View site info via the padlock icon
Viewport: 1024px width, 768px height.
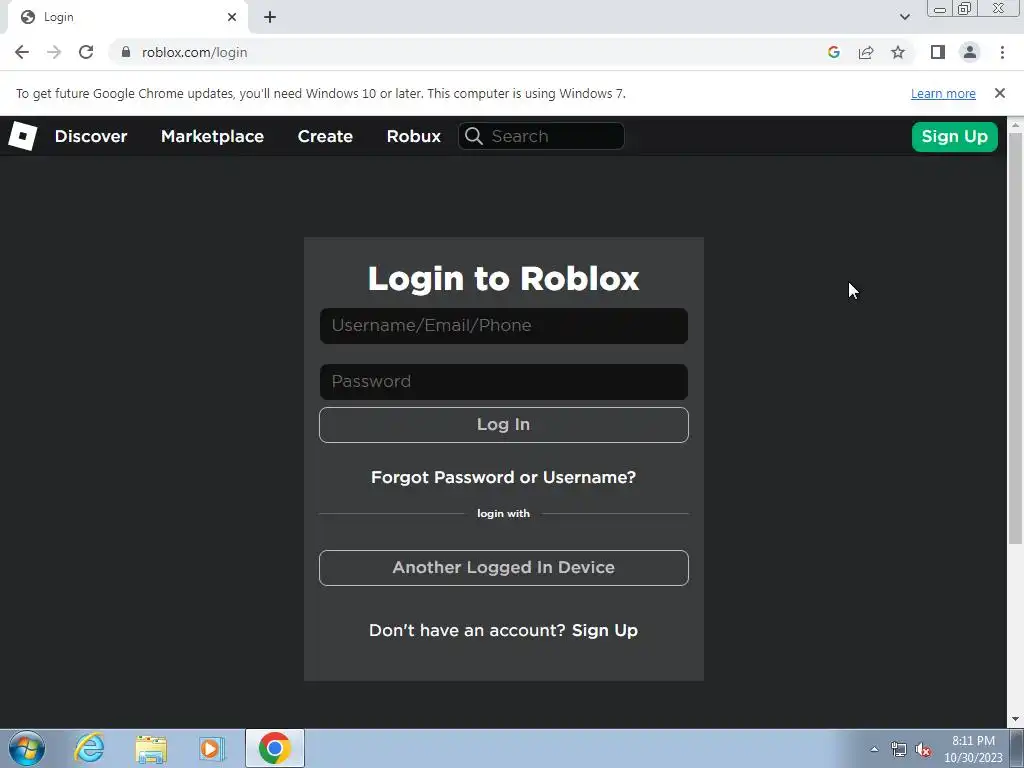coord(126,52)
